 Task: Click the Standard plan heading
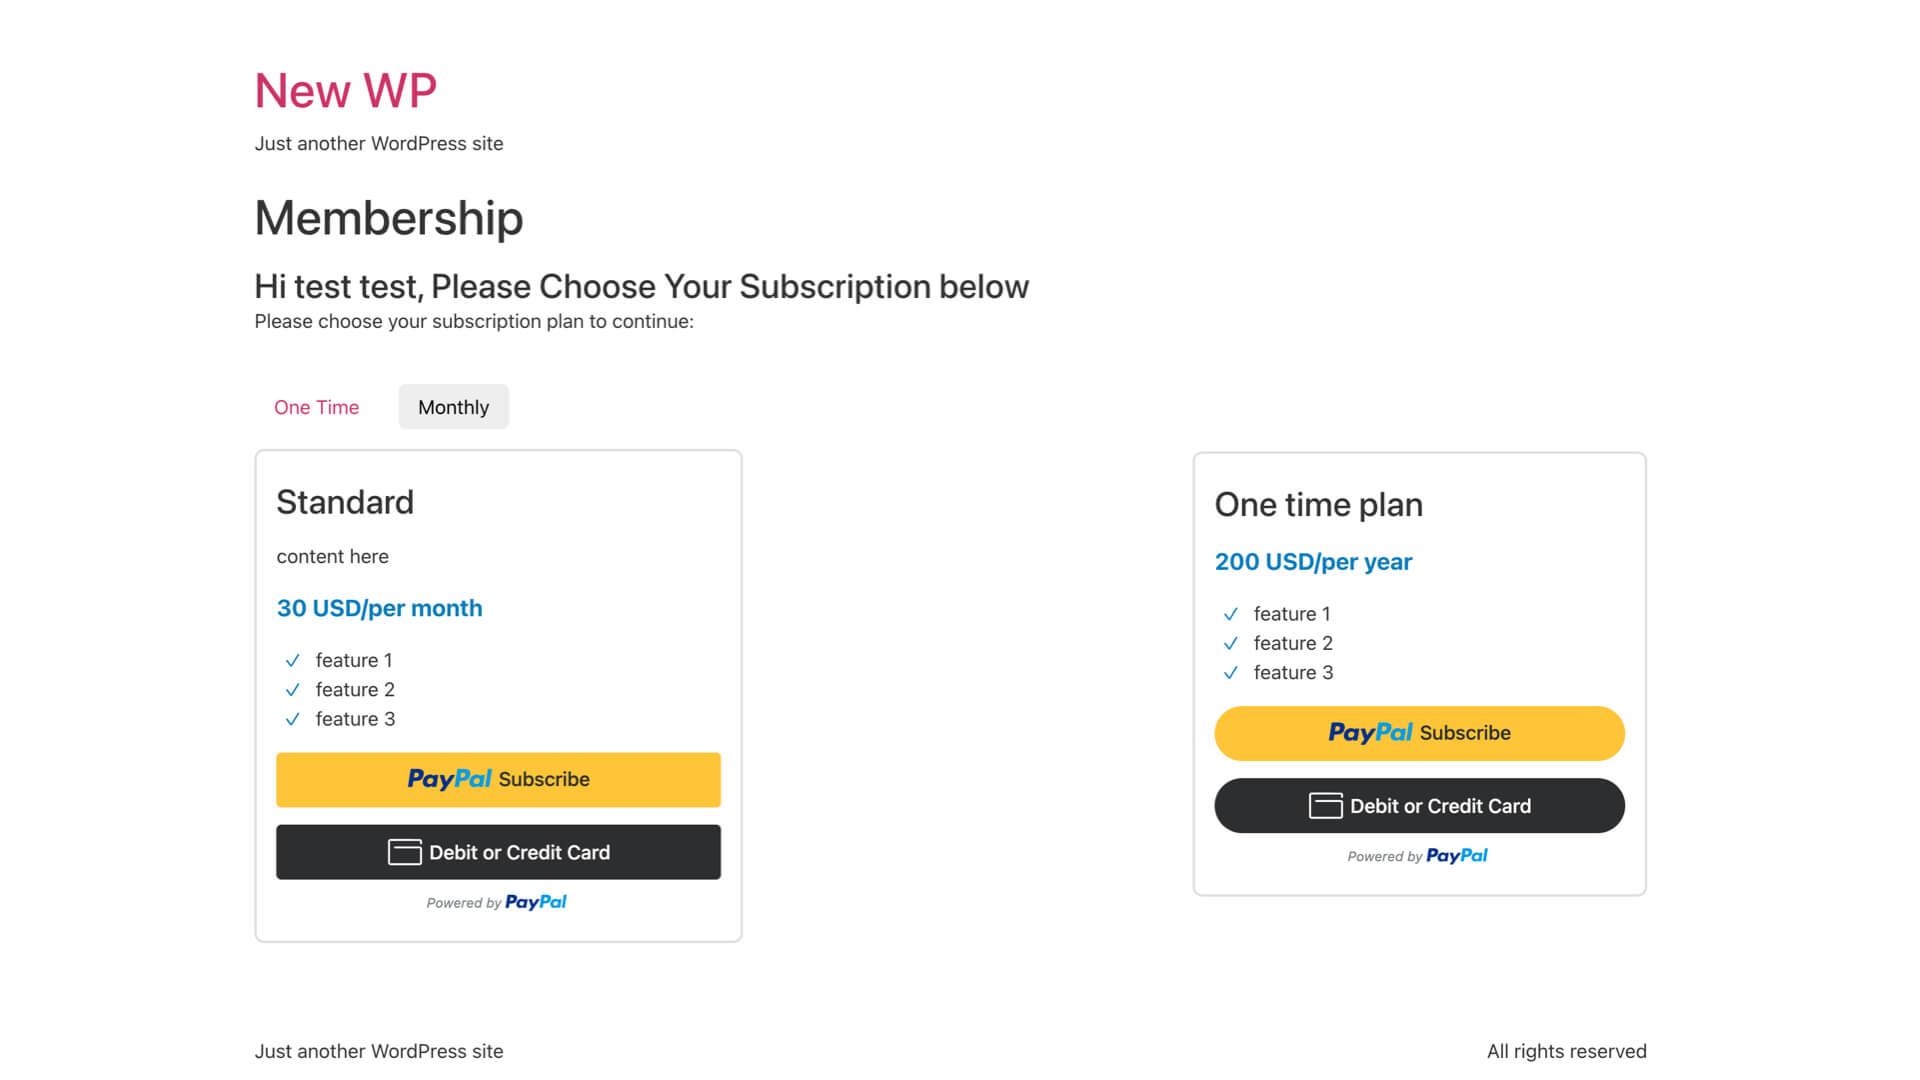[345, 502]
